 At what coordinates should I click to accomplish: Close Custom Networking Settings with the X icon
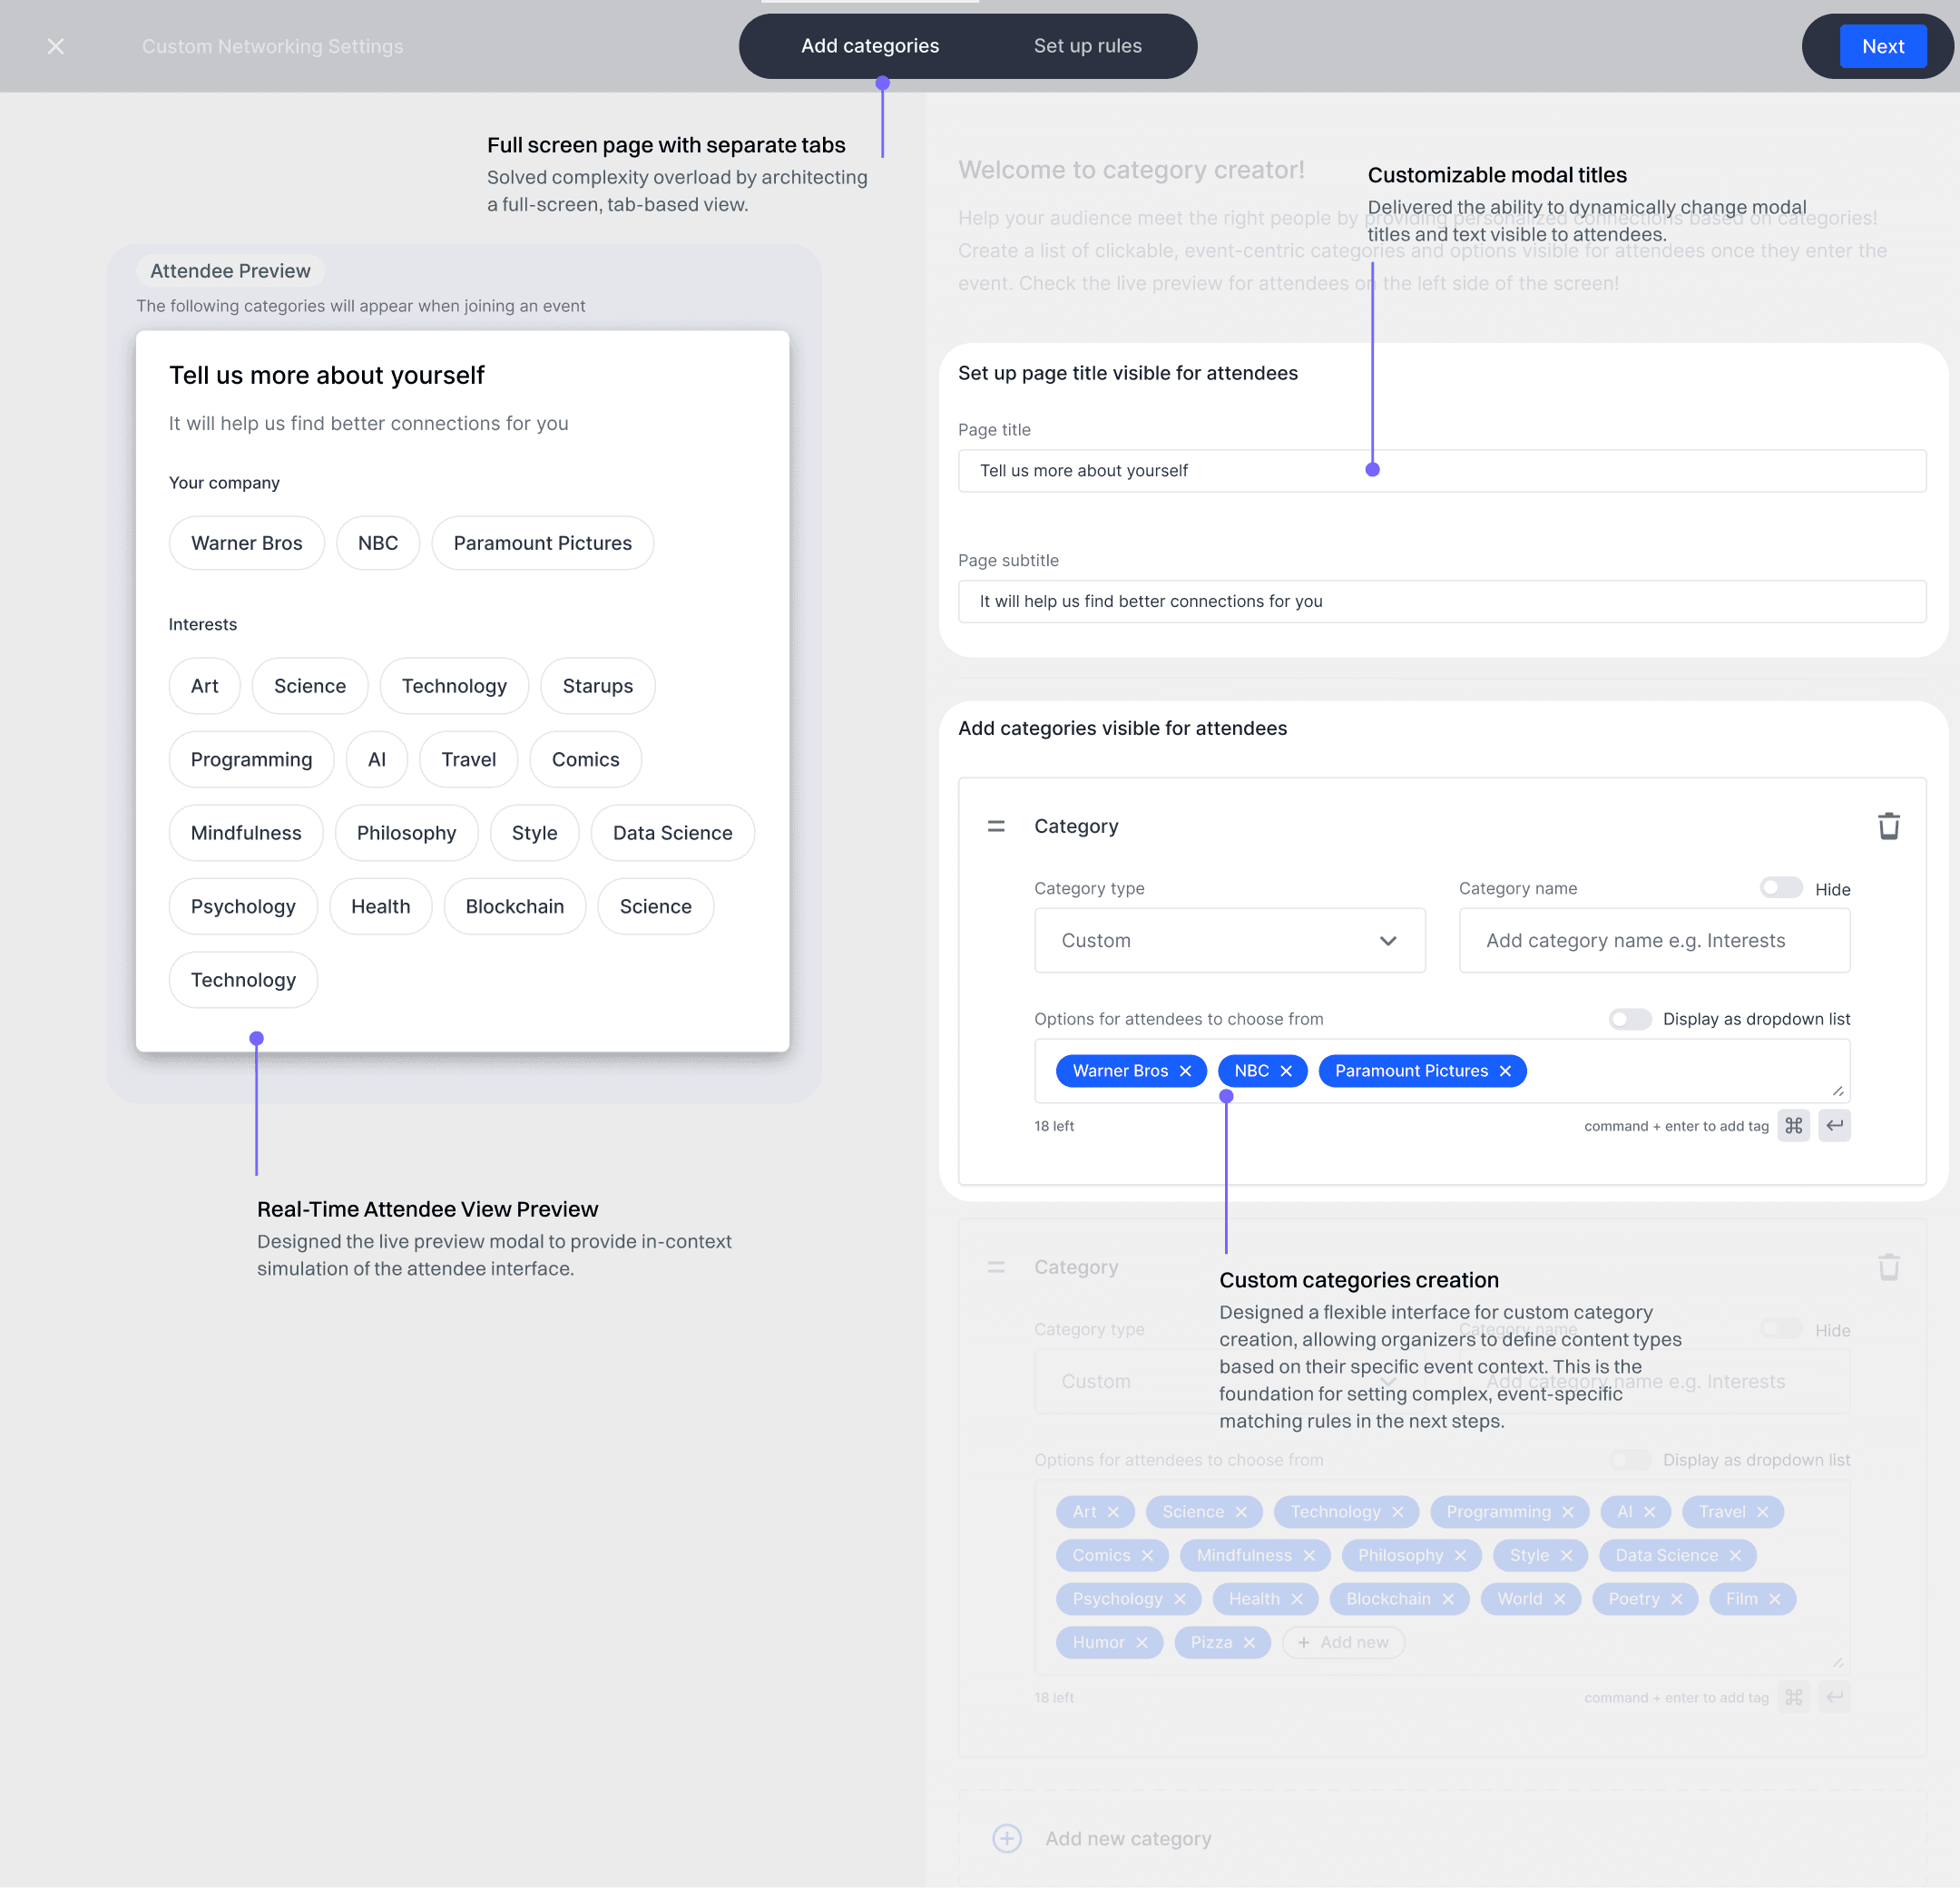click(x=56, y=46)
